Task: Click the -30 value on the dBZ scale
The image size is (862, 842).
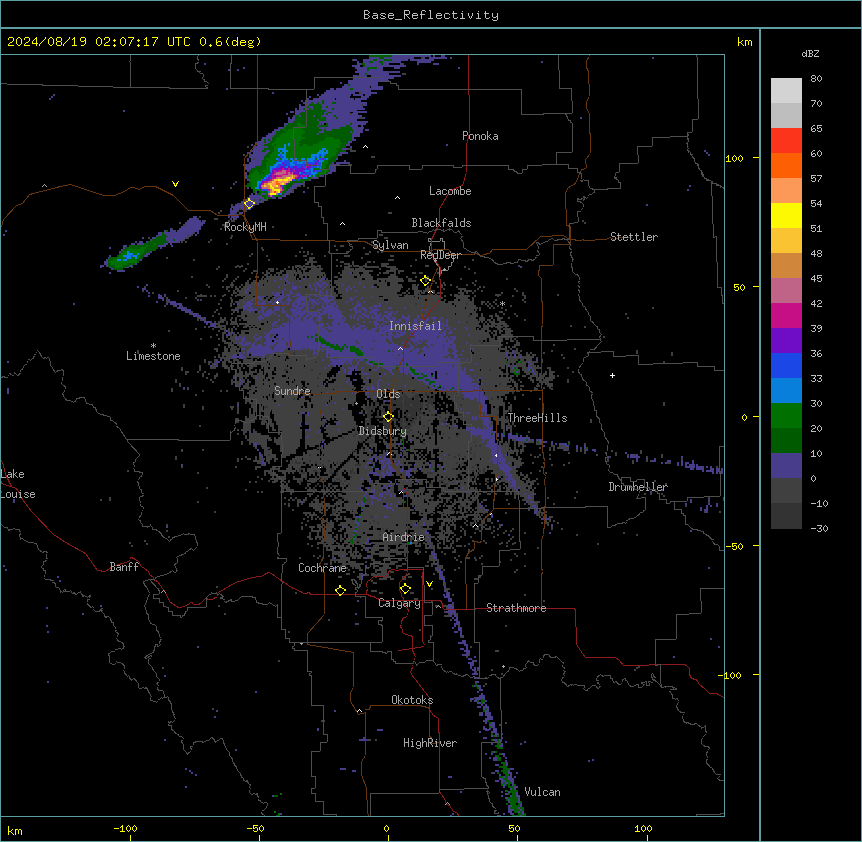Action: pos(819,529)
